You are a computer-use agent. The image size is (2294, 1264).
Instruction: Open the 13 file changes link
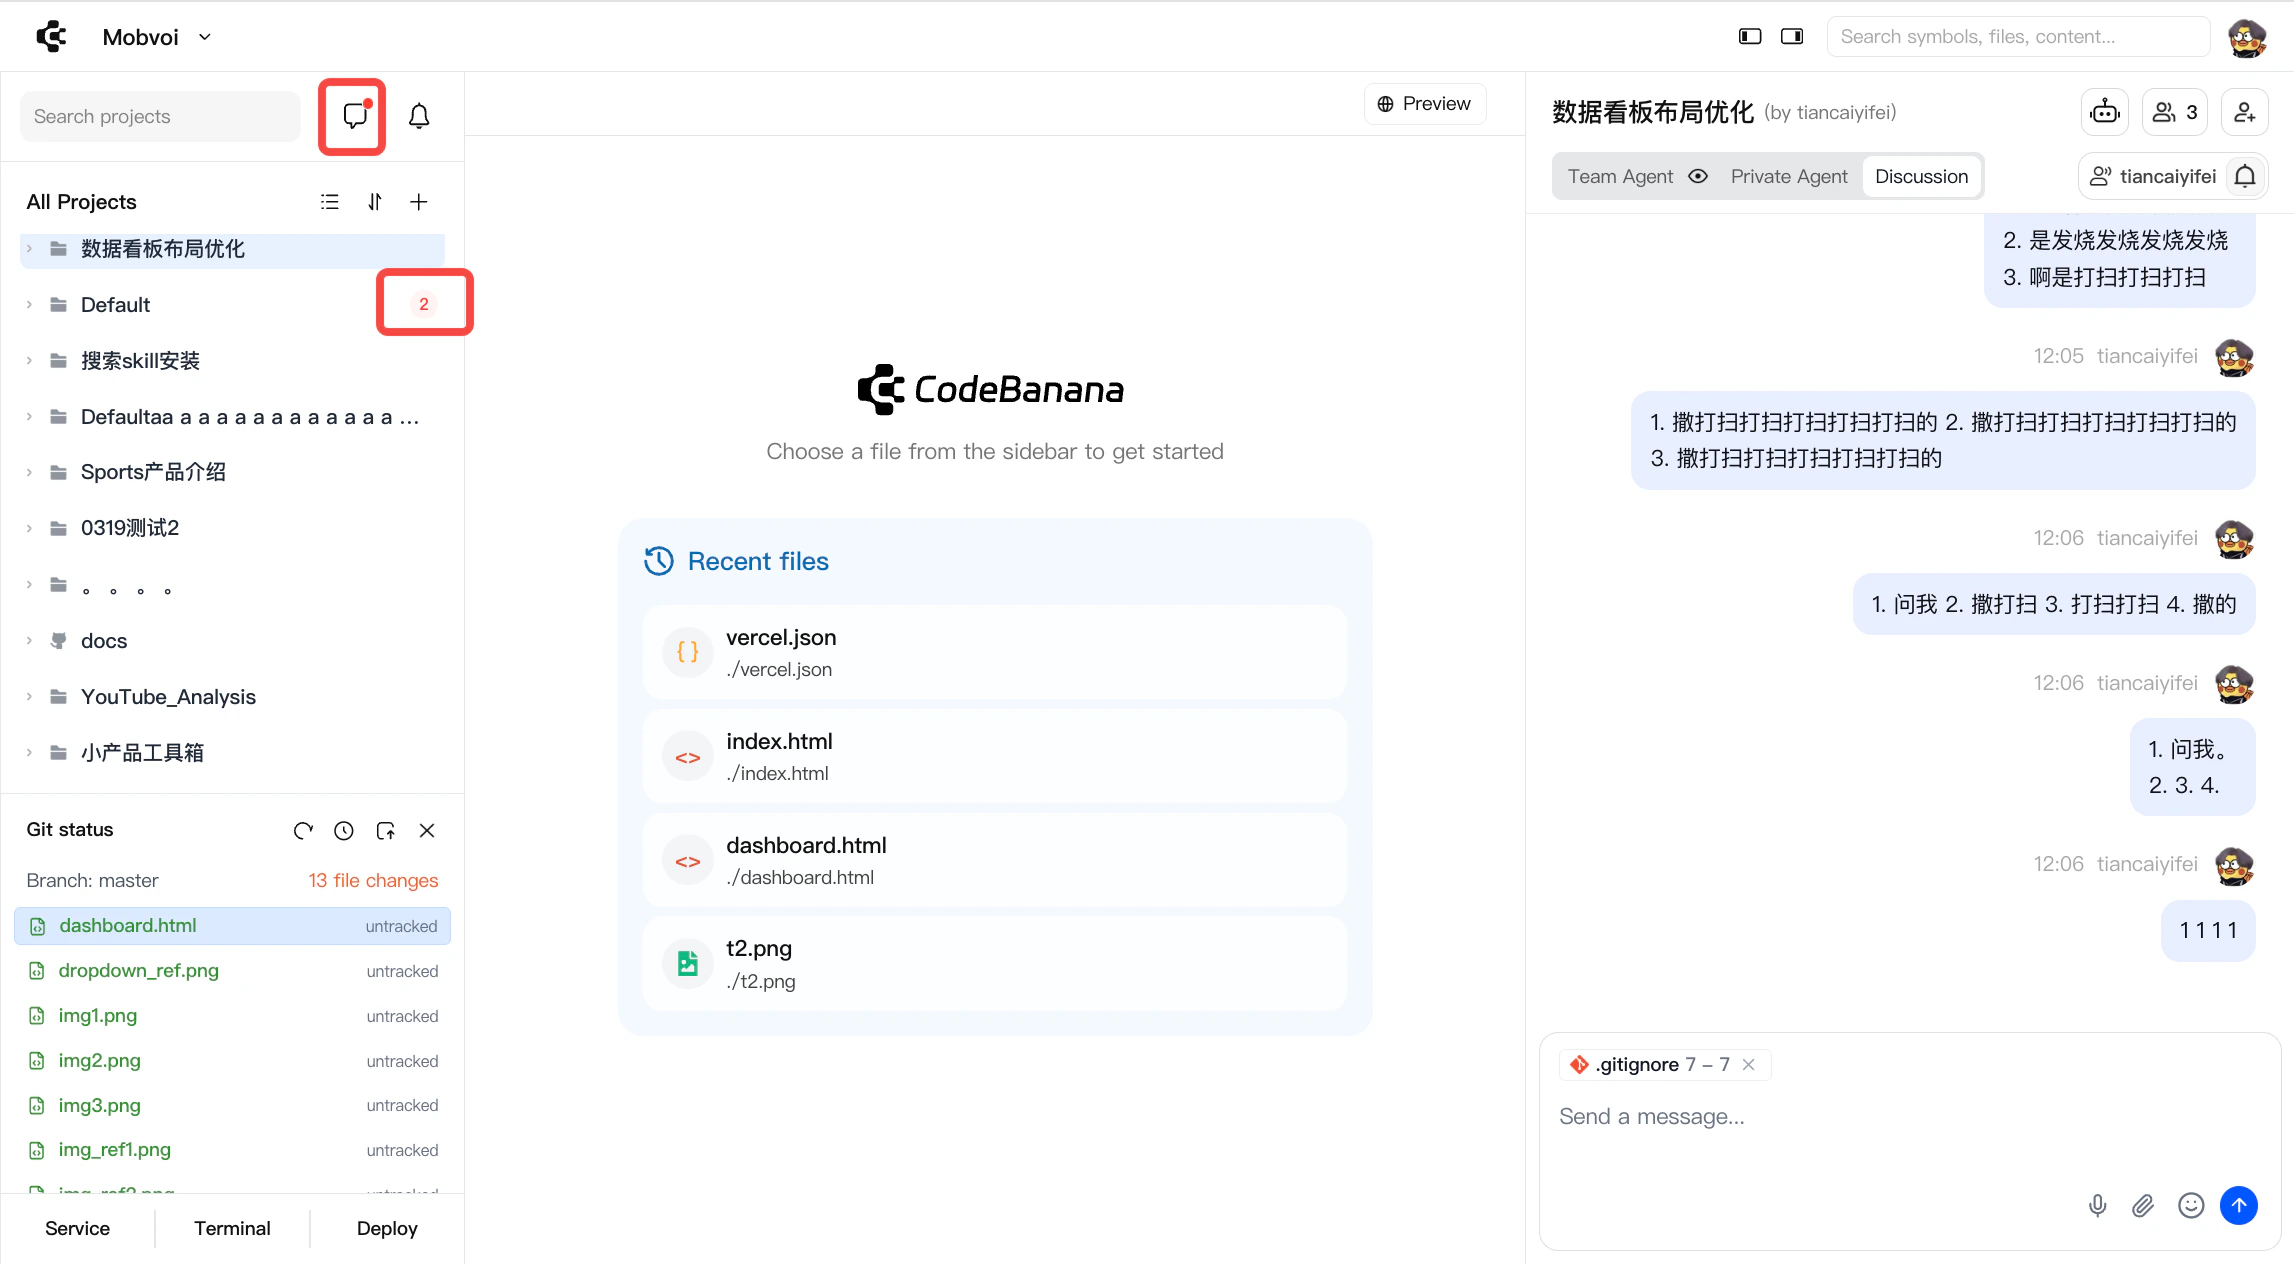[x=373, y=880]
